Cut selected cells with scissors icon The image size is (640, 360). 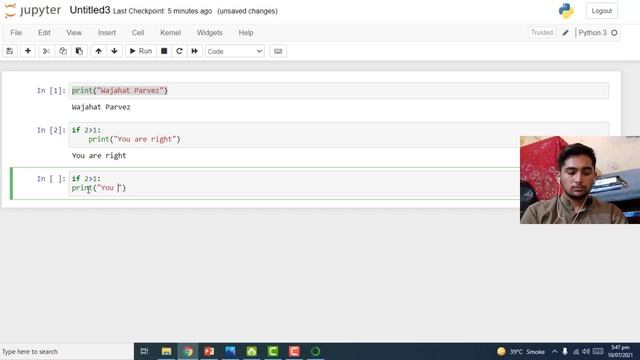[46, 51]
